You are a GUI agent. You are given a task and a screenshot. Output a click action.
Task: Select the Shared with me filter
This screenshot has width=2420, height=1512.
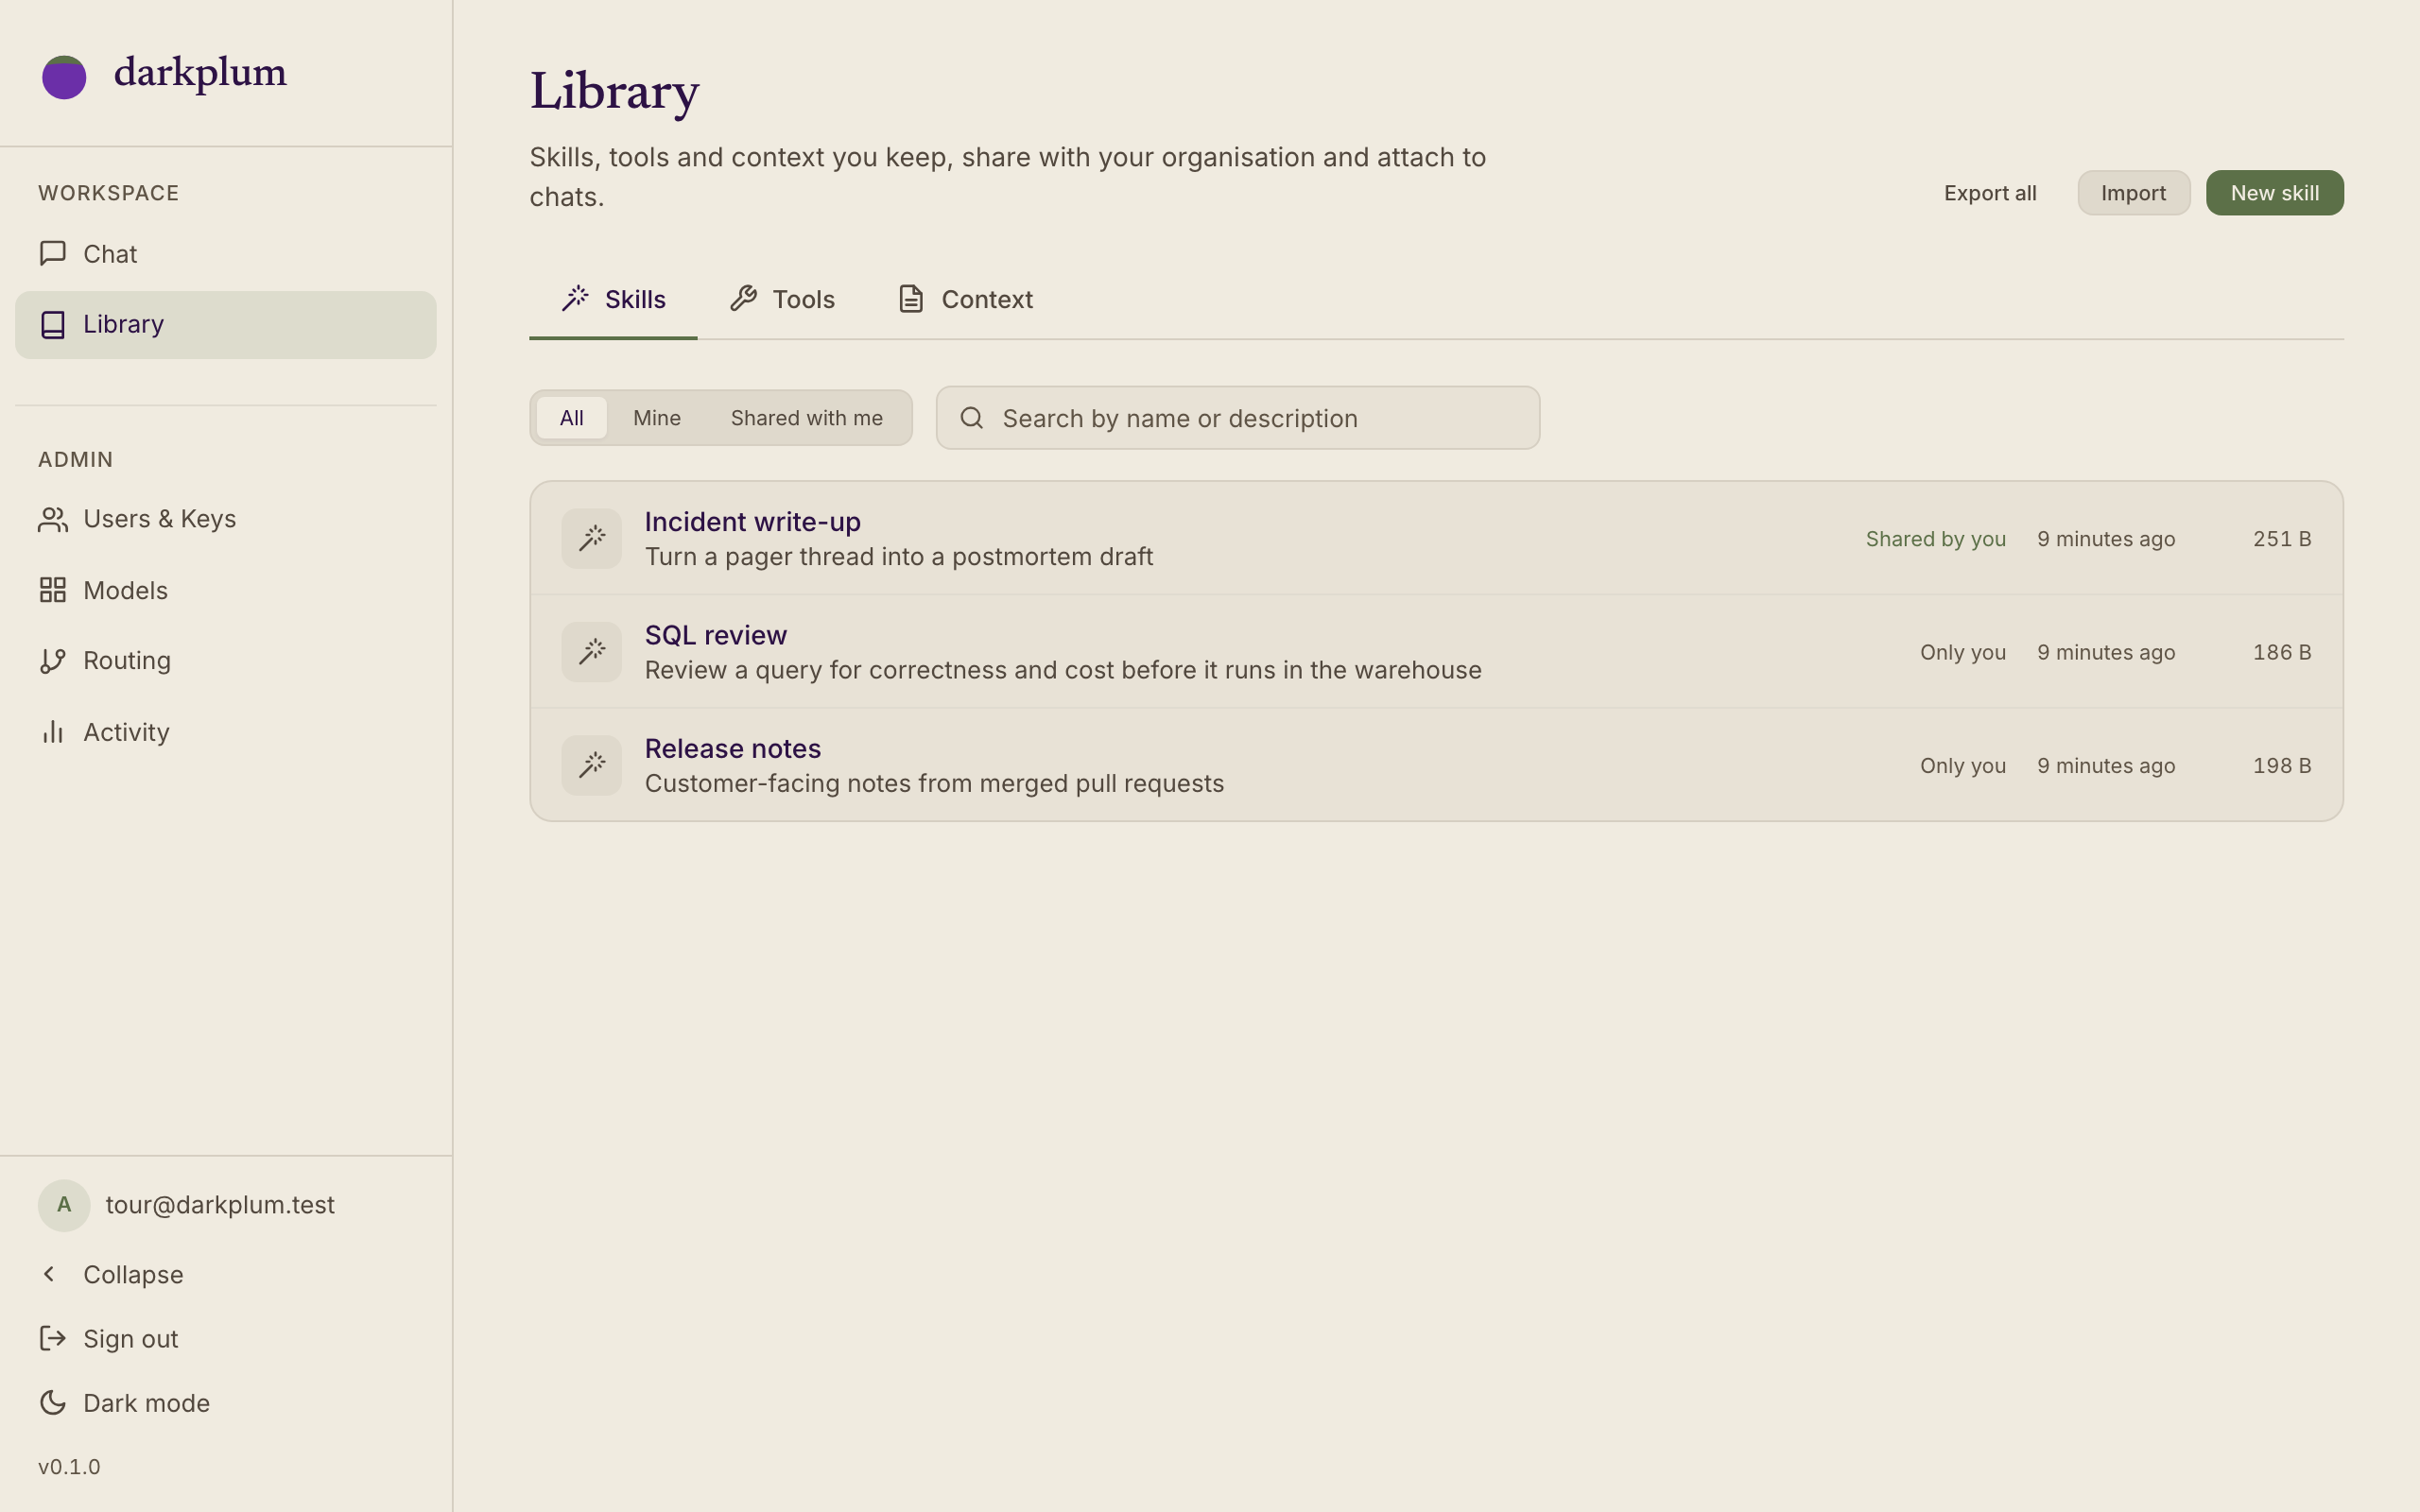click(807, 418)
